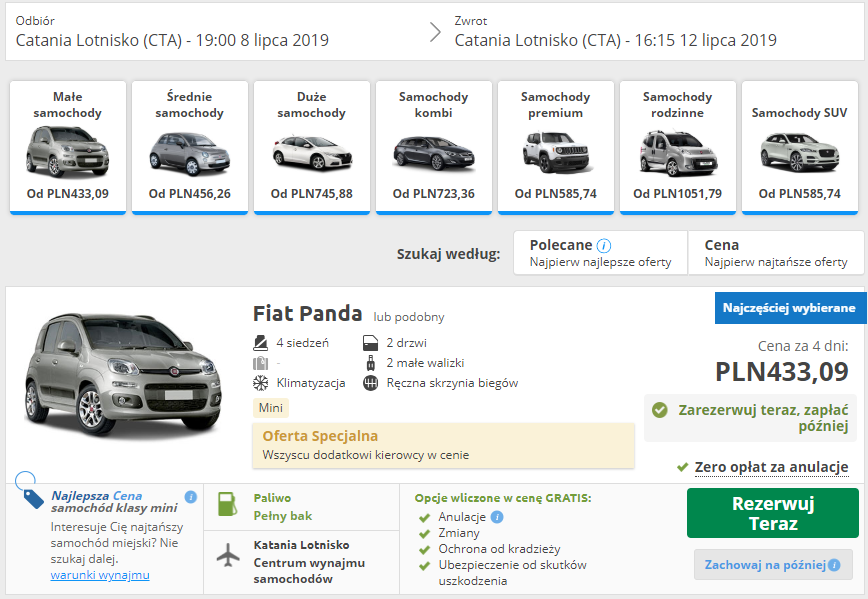Click the checkmark beside Ochrona od kradzieży
868x599 pixels.
425,550
